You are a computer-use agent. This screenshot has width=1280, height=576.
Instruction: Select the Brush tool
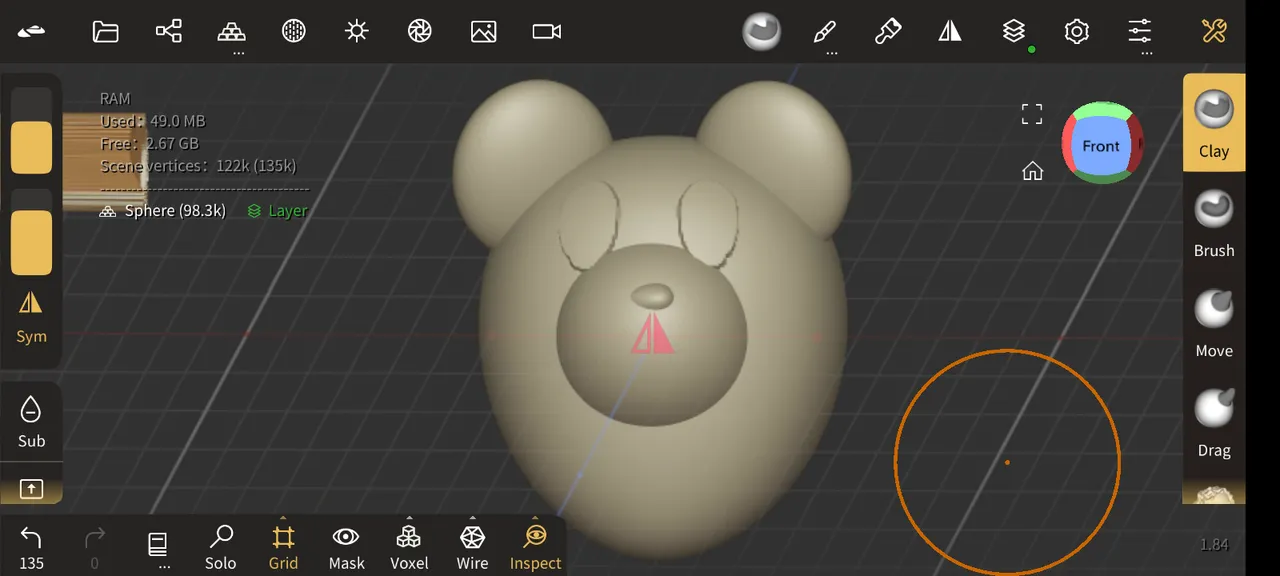tap(1214, 222)
